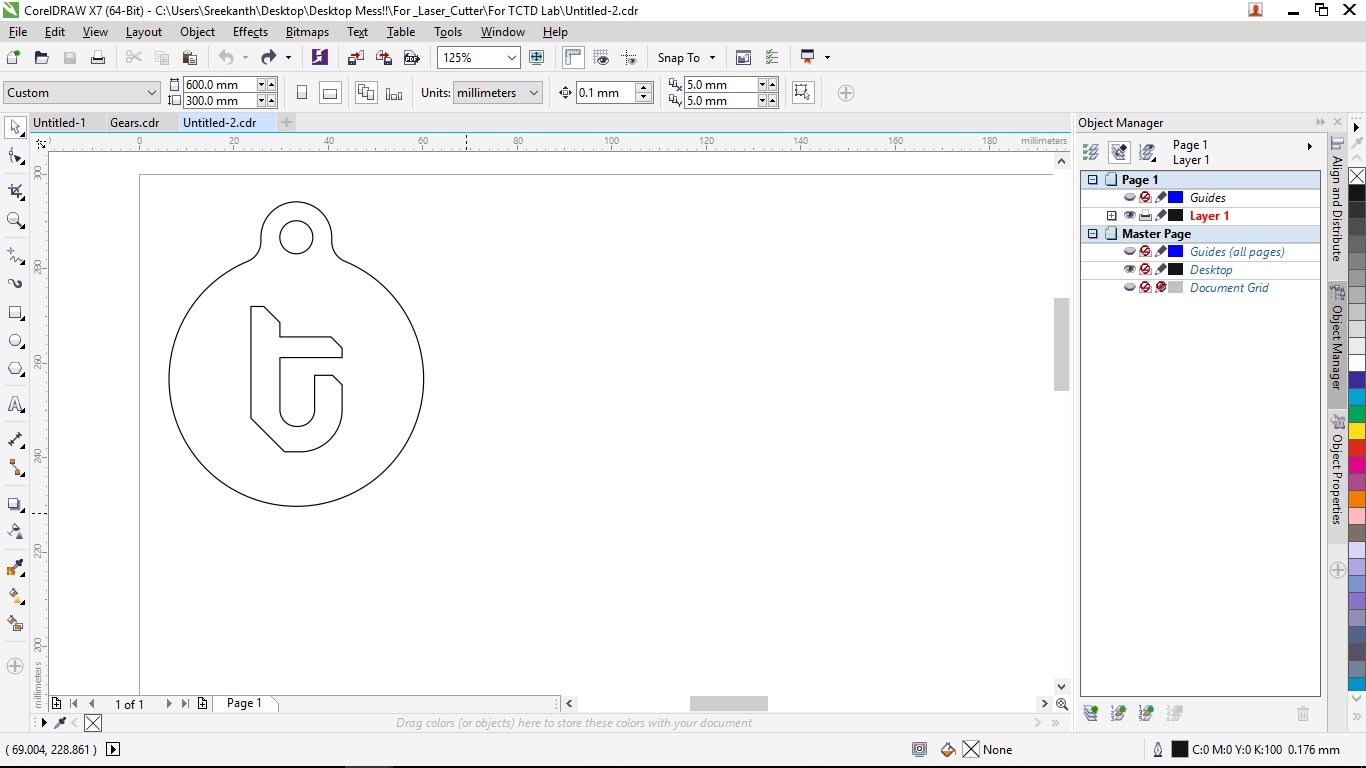Click New Layer icon in Object Manager
This screenshot has height=768, width=1366.
(1091, 713)
